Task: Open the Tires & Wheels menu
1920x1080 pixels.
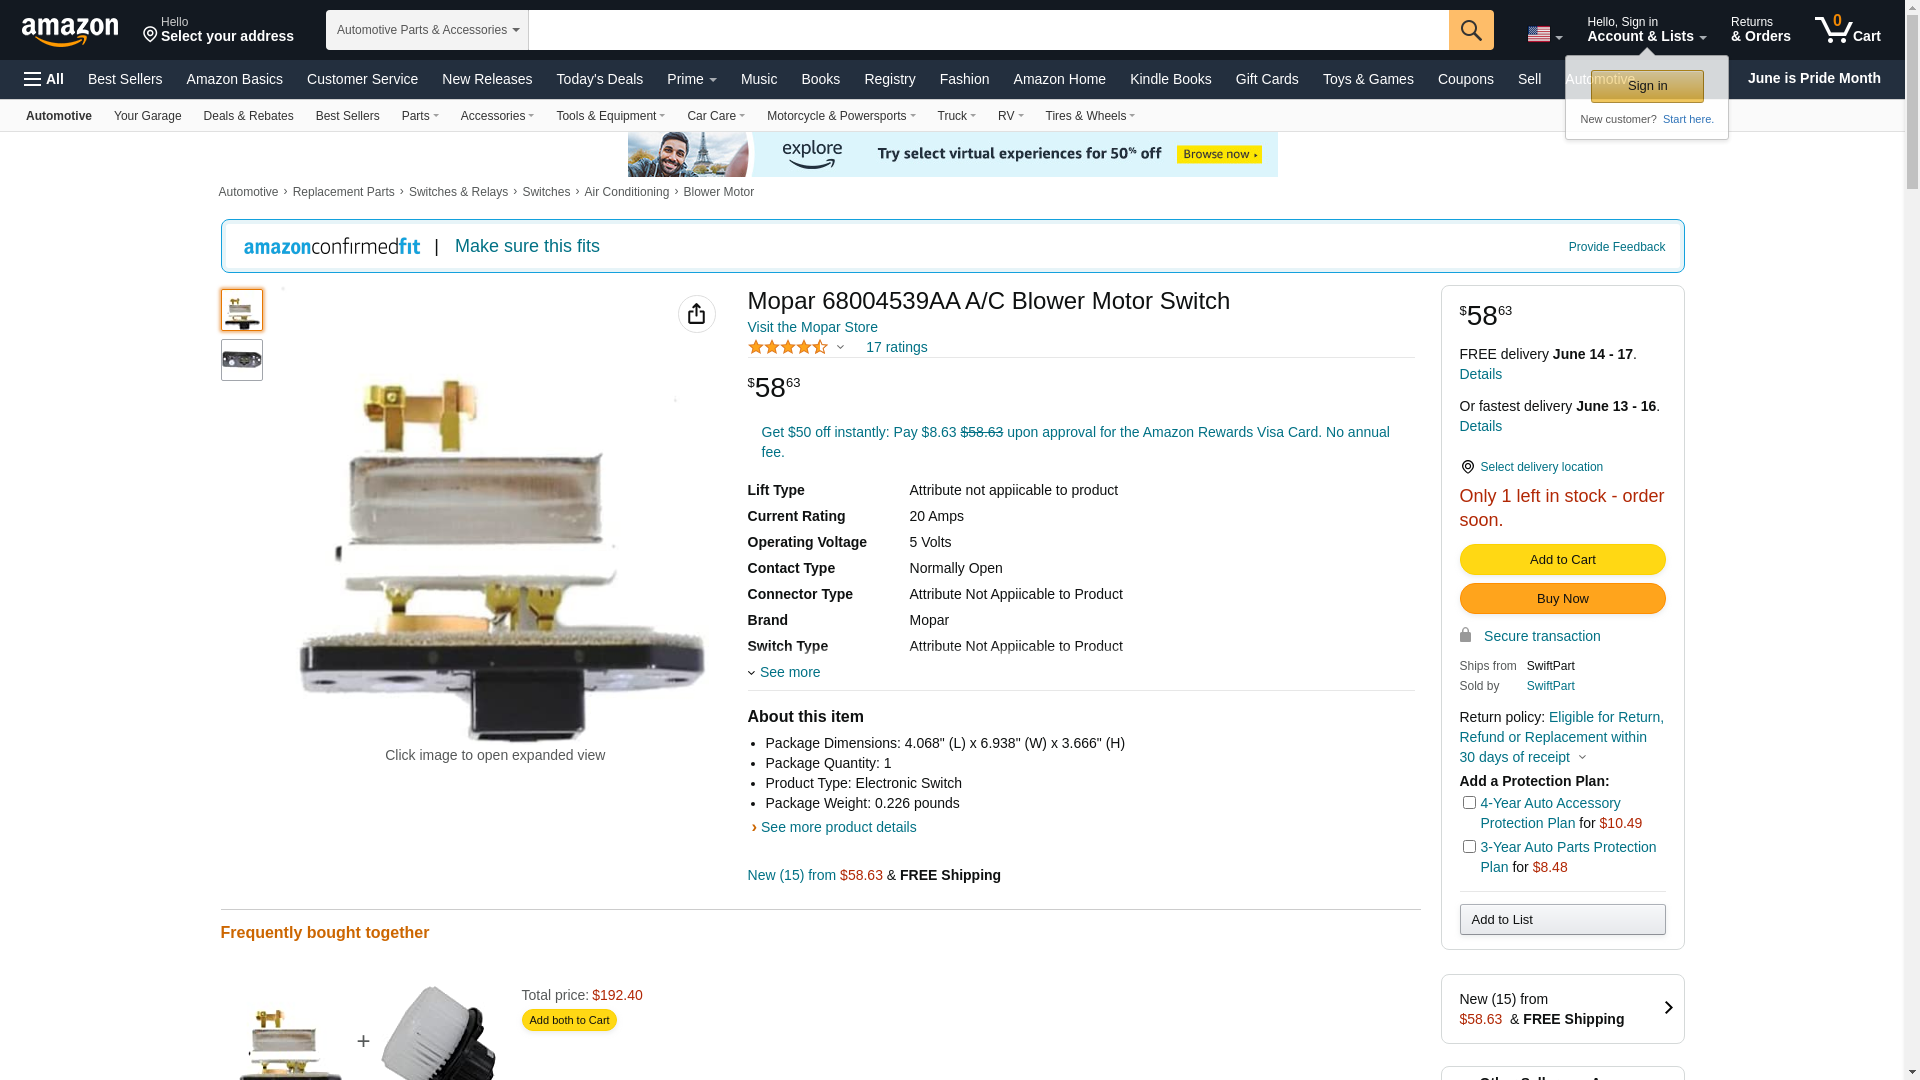Action: (1090, 116)
